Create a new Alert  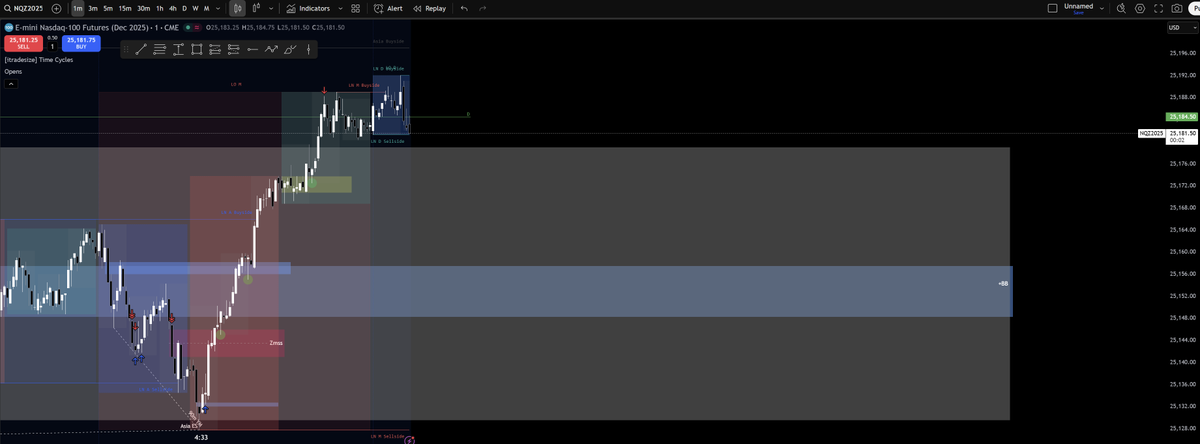pos(388,8)
